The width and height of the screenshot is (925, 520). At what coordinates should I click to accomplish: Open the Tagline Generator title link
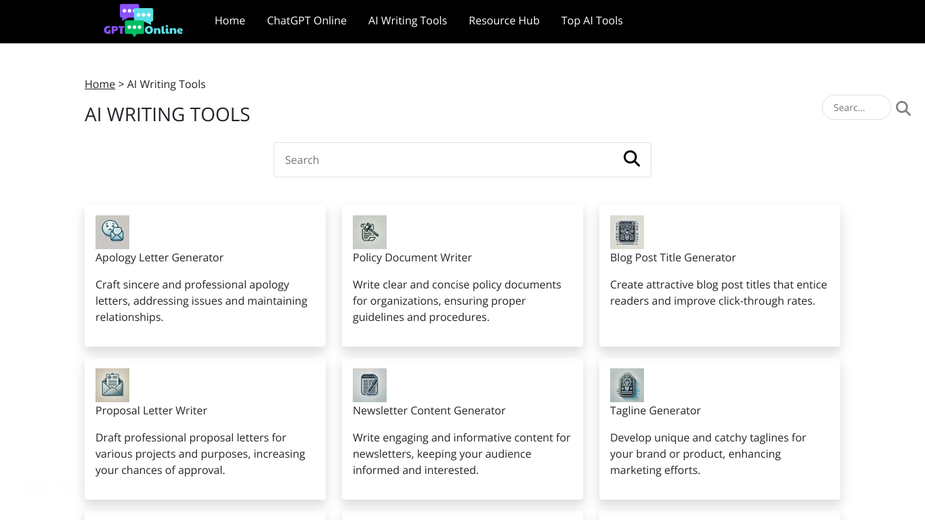[x=655, y=411]
